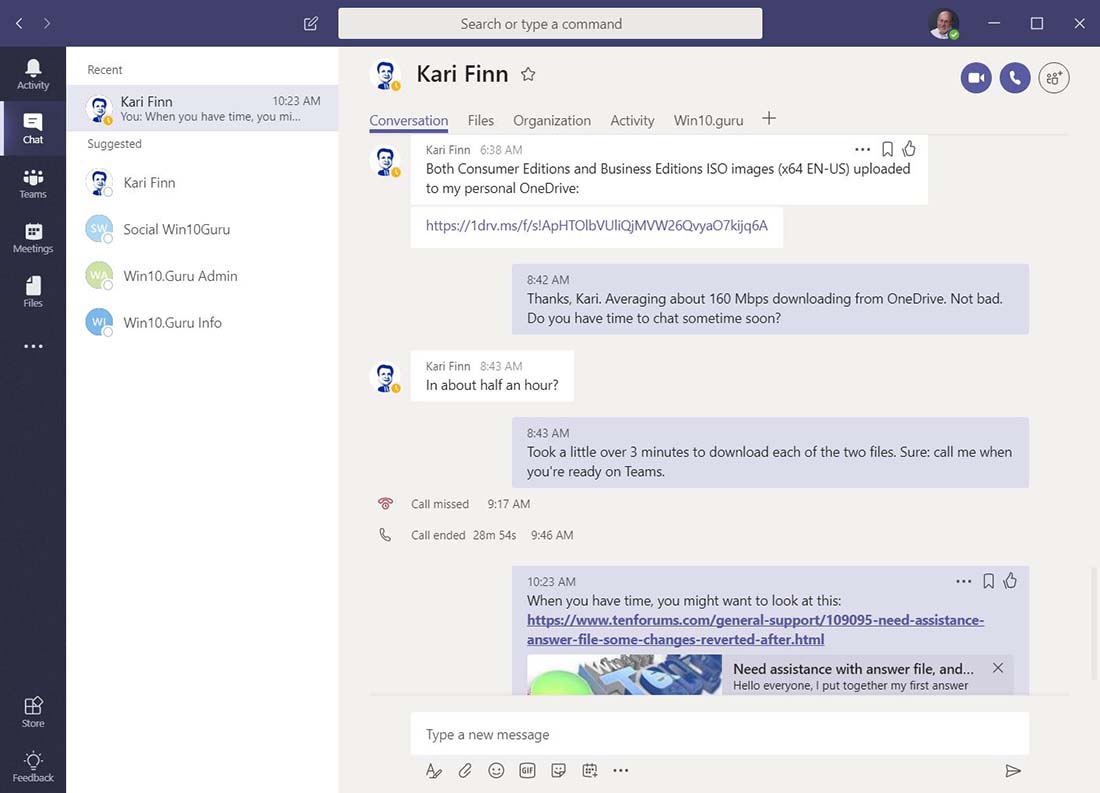This screenshot has width=1100, height=793.
Task: Open more messaging options in compose area
Action: click(620, 770)
